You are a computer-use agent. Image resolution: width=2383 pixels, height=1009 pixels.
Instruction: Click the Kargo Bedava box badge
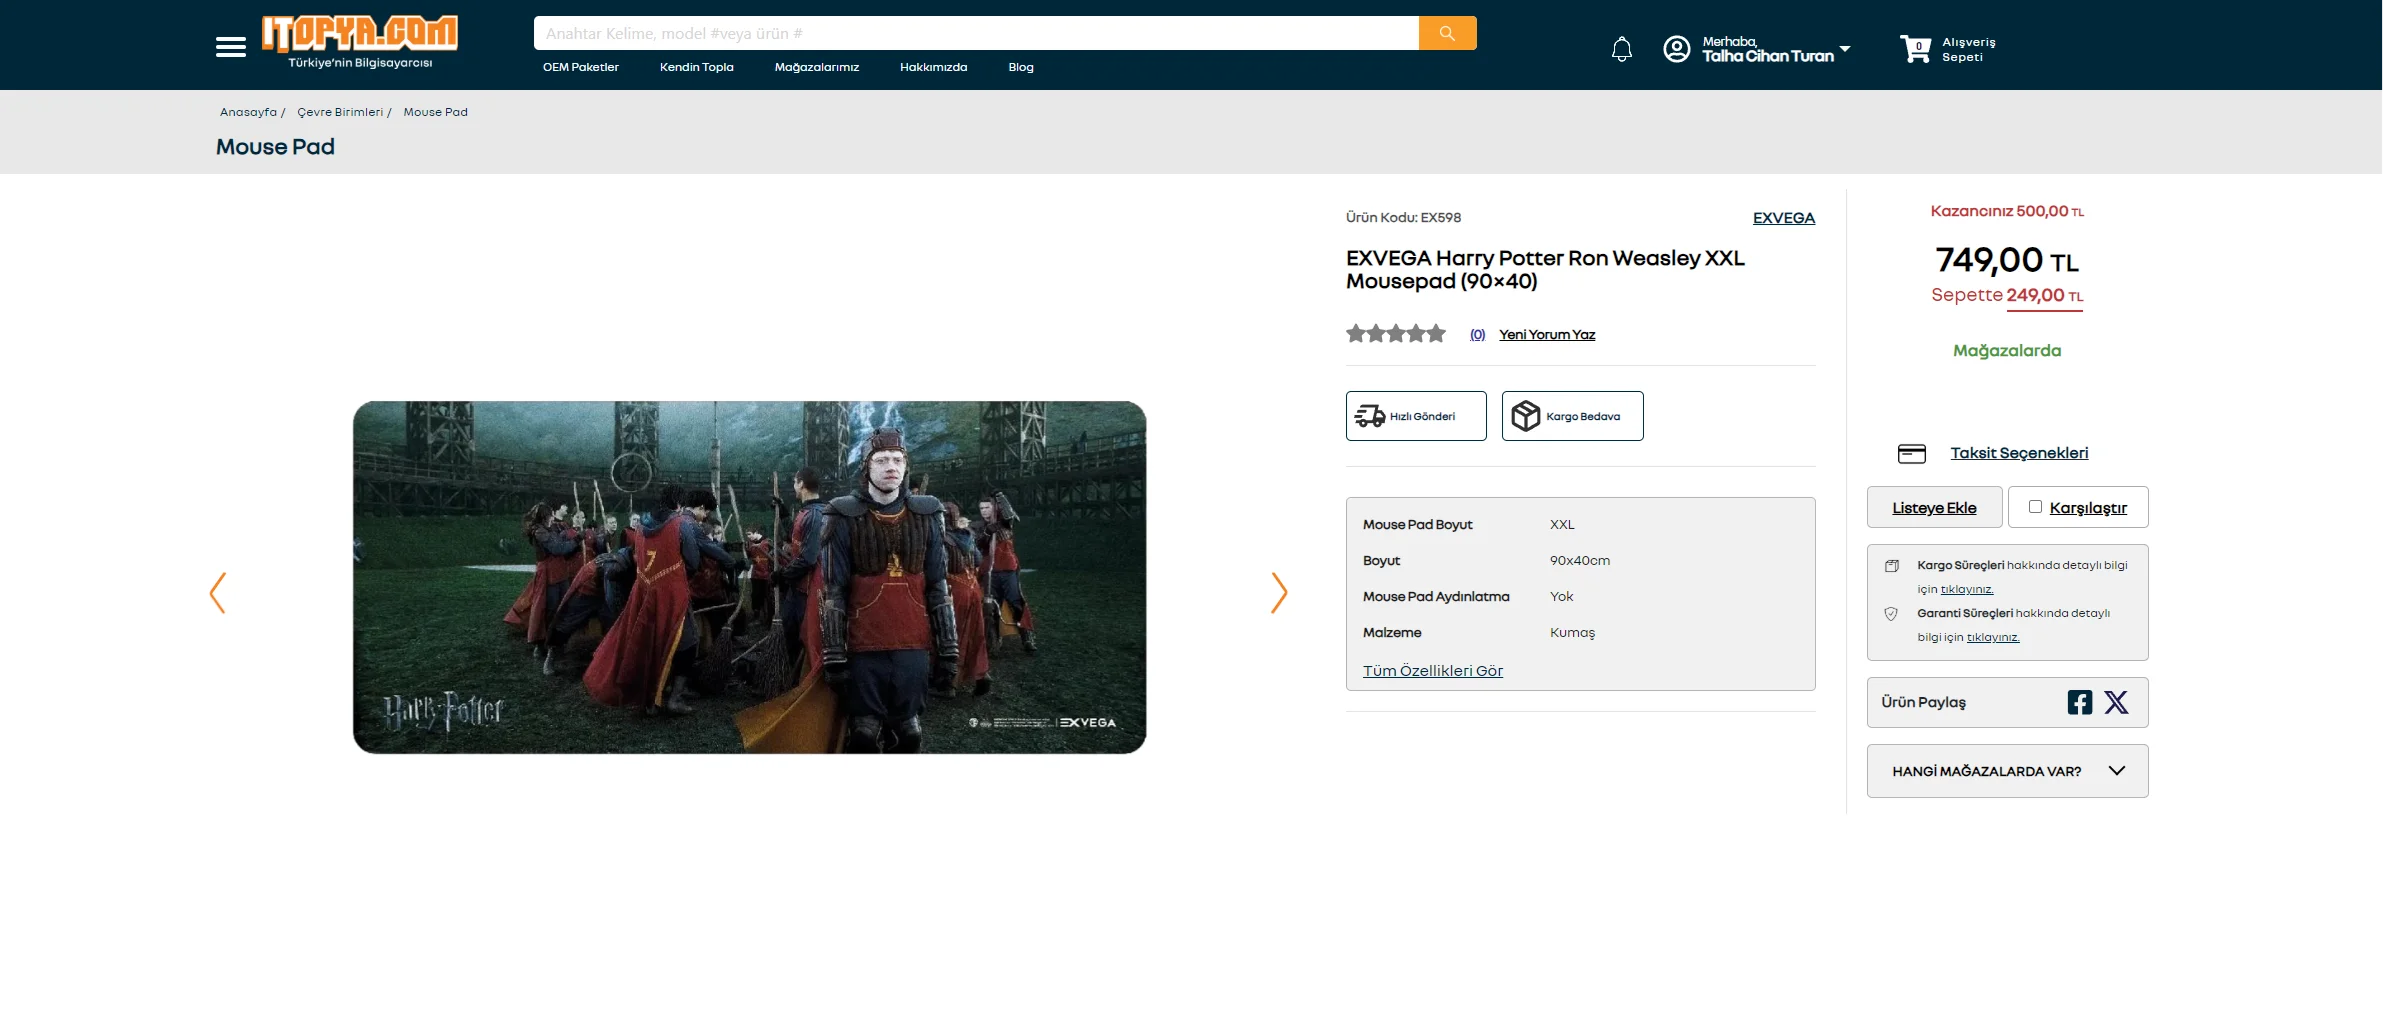tap(1572, 416)
